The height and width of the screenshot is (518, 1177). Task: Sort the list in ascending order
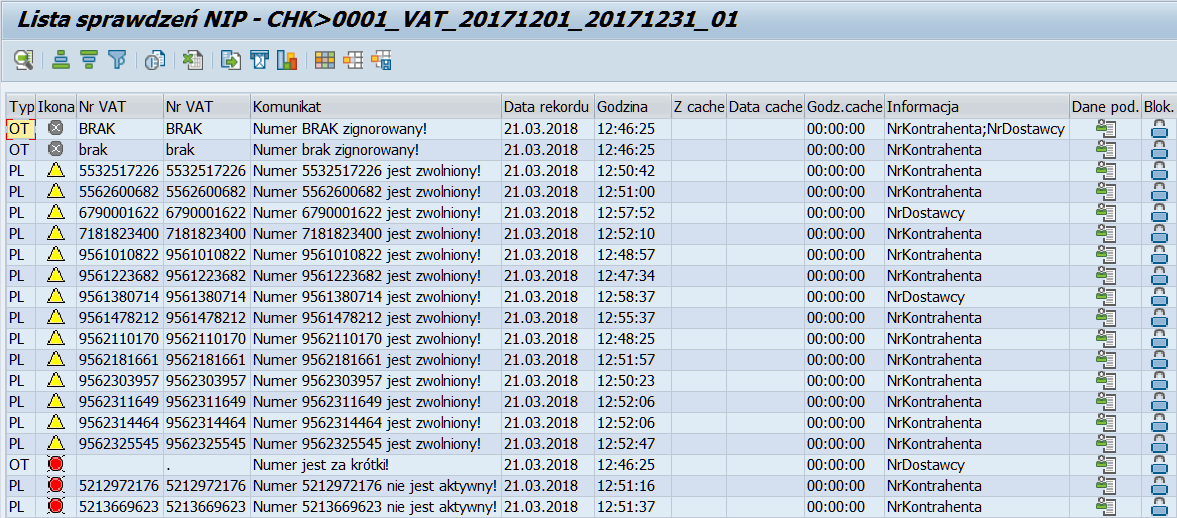coord(61,61)
